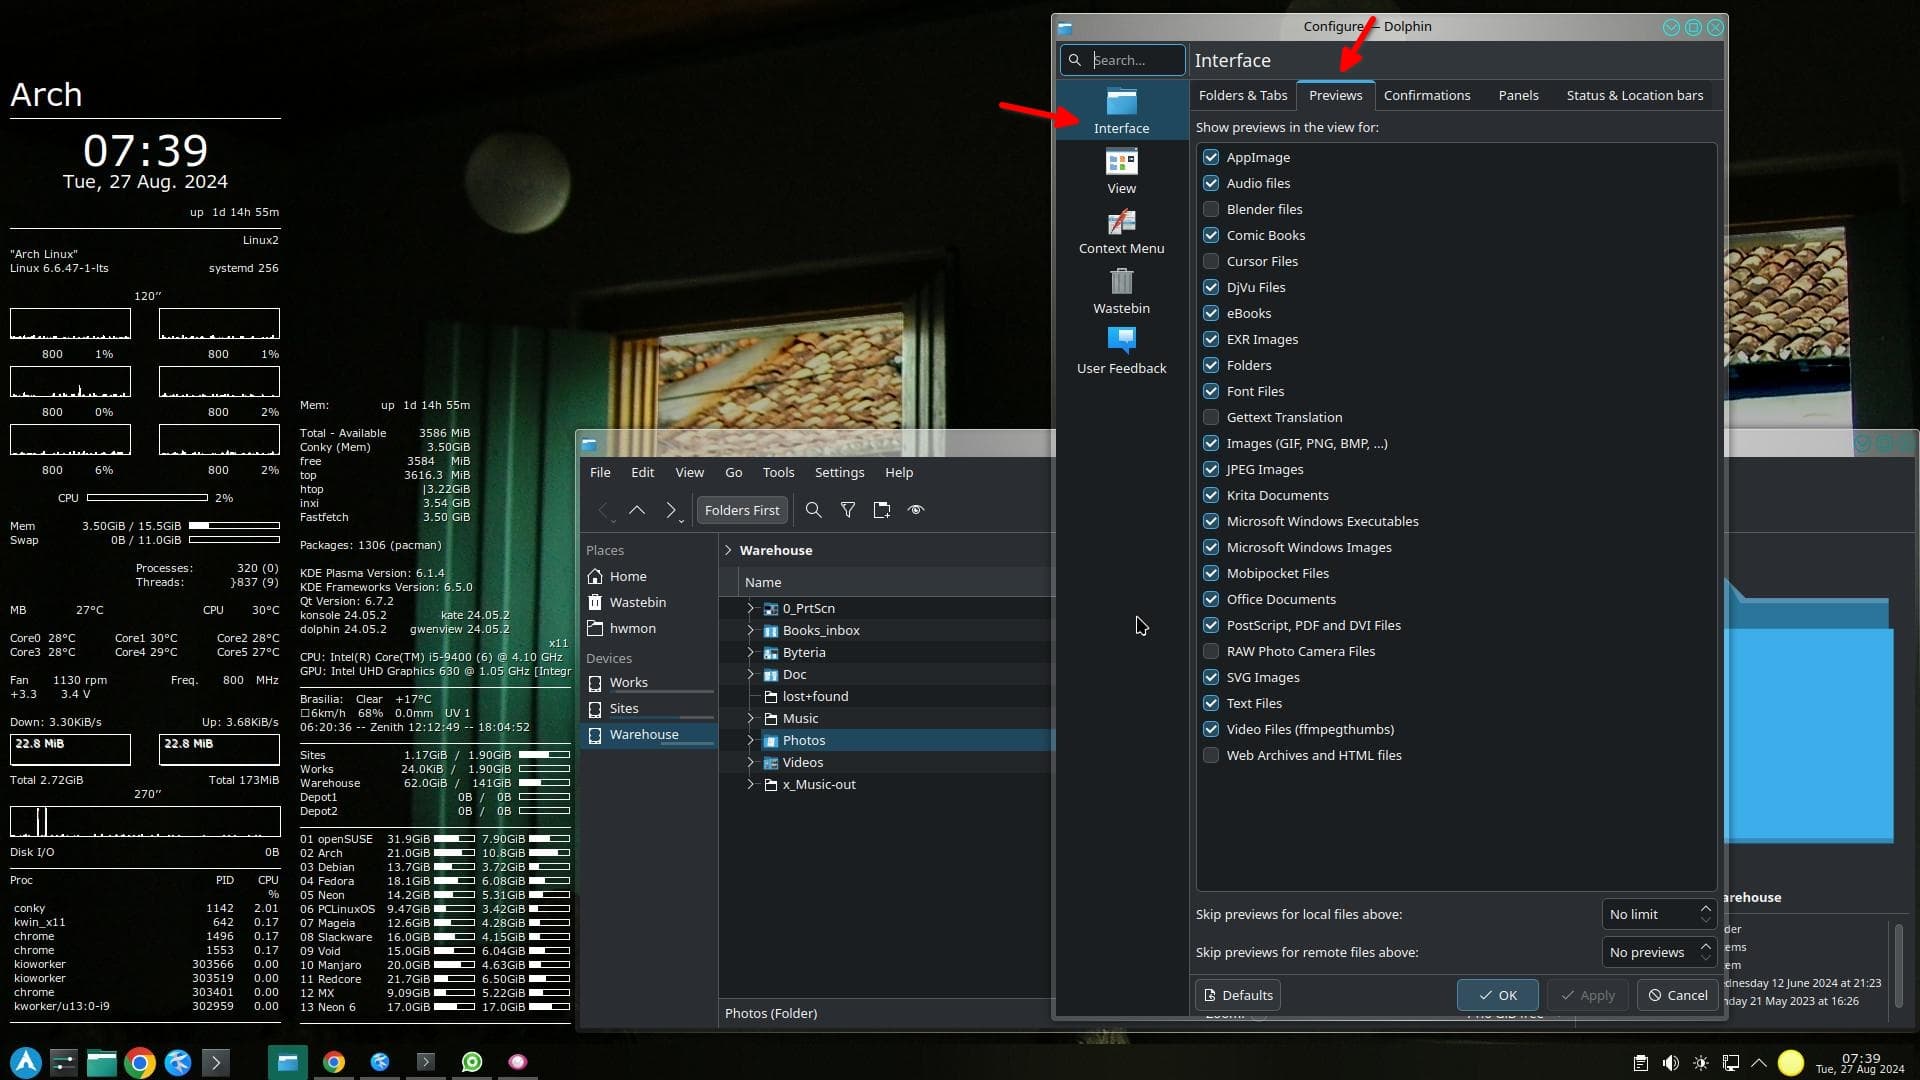Open Chrome from the taskbar
The image size is (1920, 1080).
[x=140, y=1062]
